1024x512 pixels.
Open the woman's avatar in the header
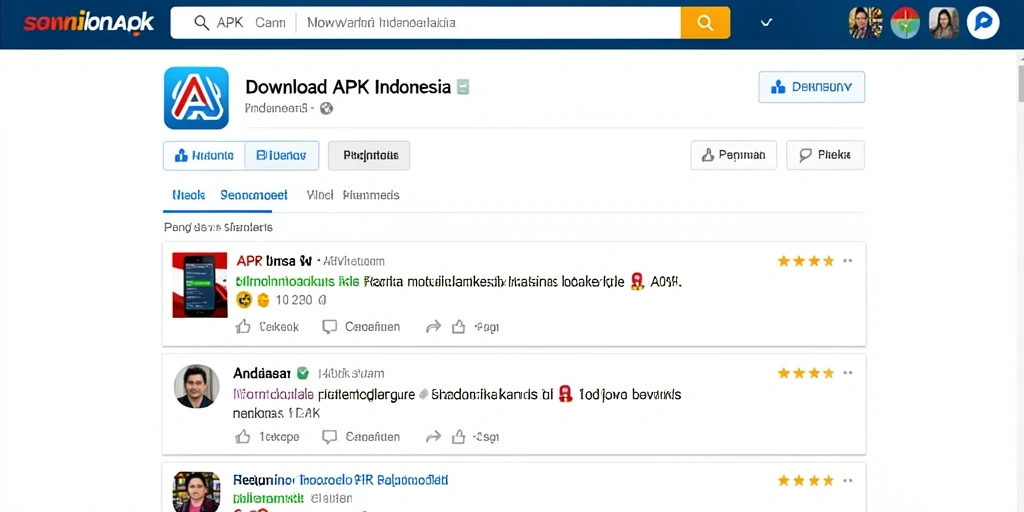(x=944, y=23)
